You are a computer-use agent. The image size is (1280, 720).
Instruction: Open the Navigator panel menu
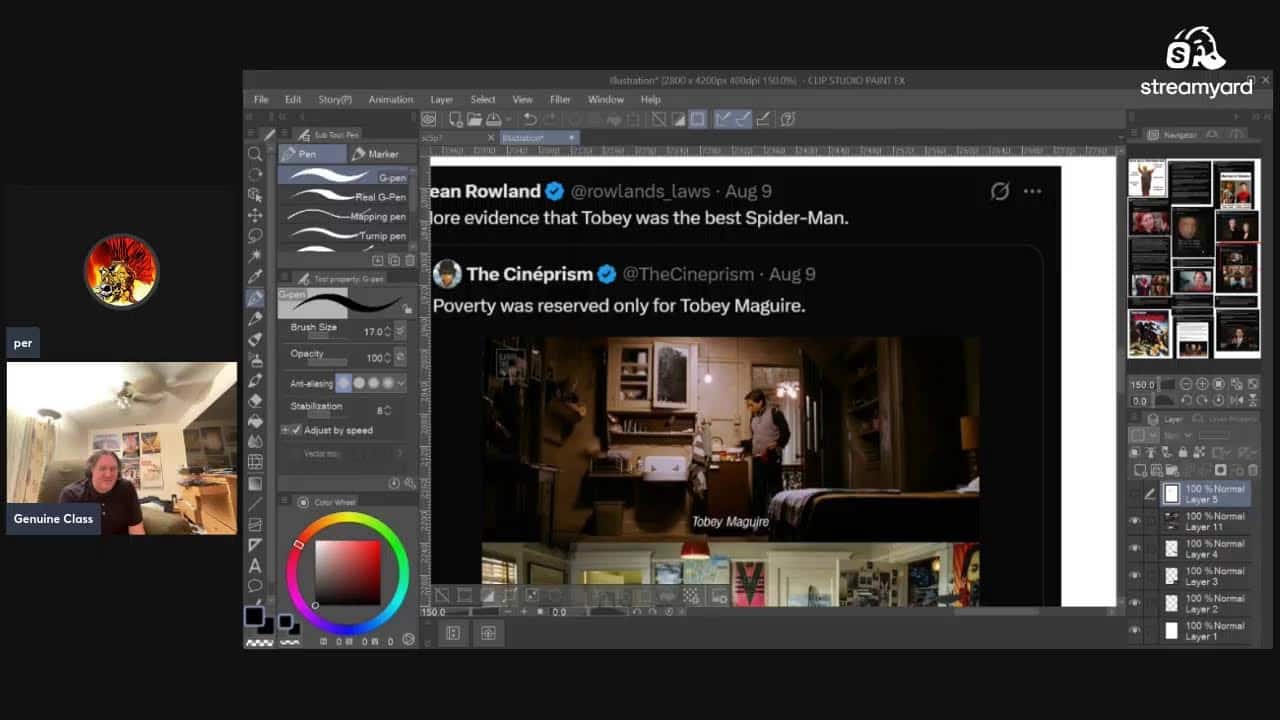(x=1136, y=134)
